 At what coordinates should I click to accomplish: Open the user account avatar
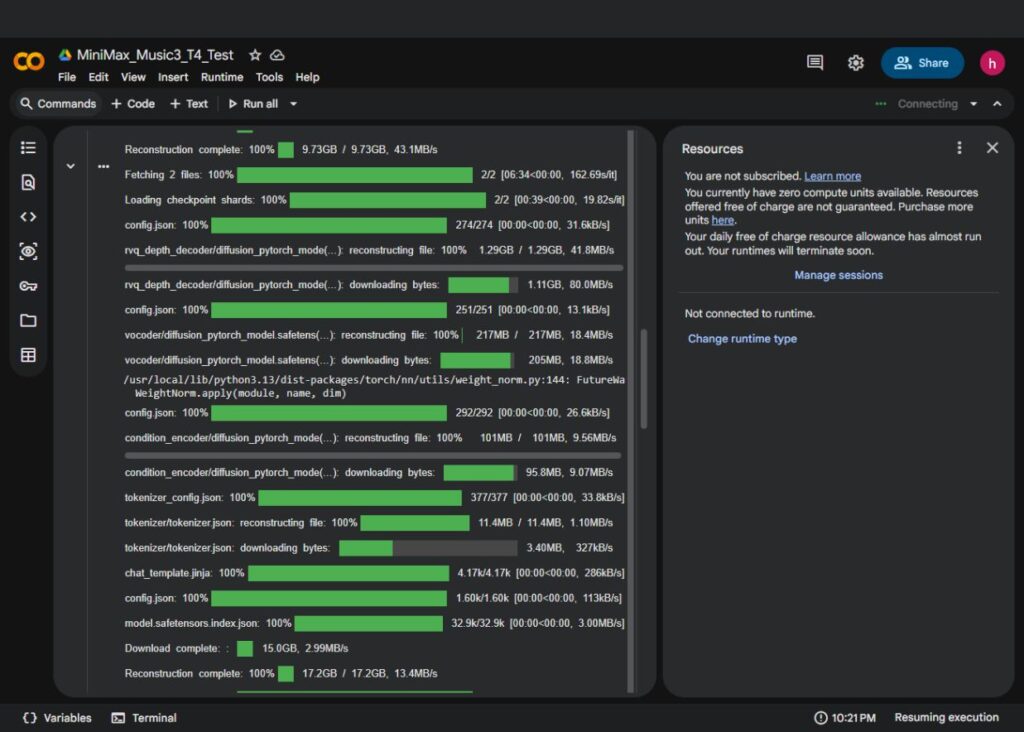992,63
